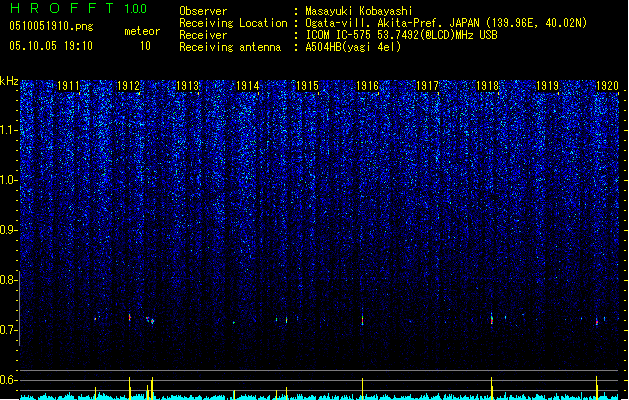
Task: Click the HROFFT title text
Action: point(62,8)
